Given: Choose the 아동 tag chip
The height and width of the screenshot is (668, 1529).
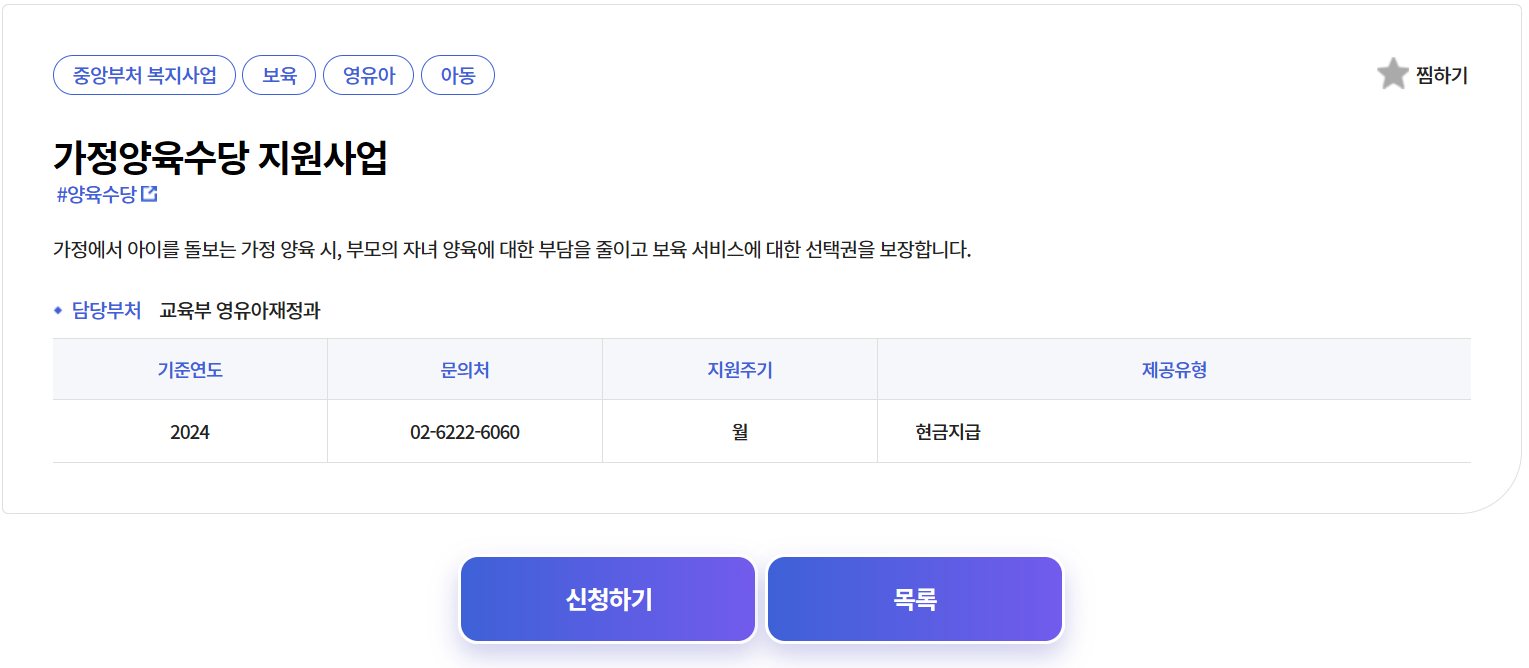Looking at the screenshot, I should pyautogui.click(x=458, y=75).
